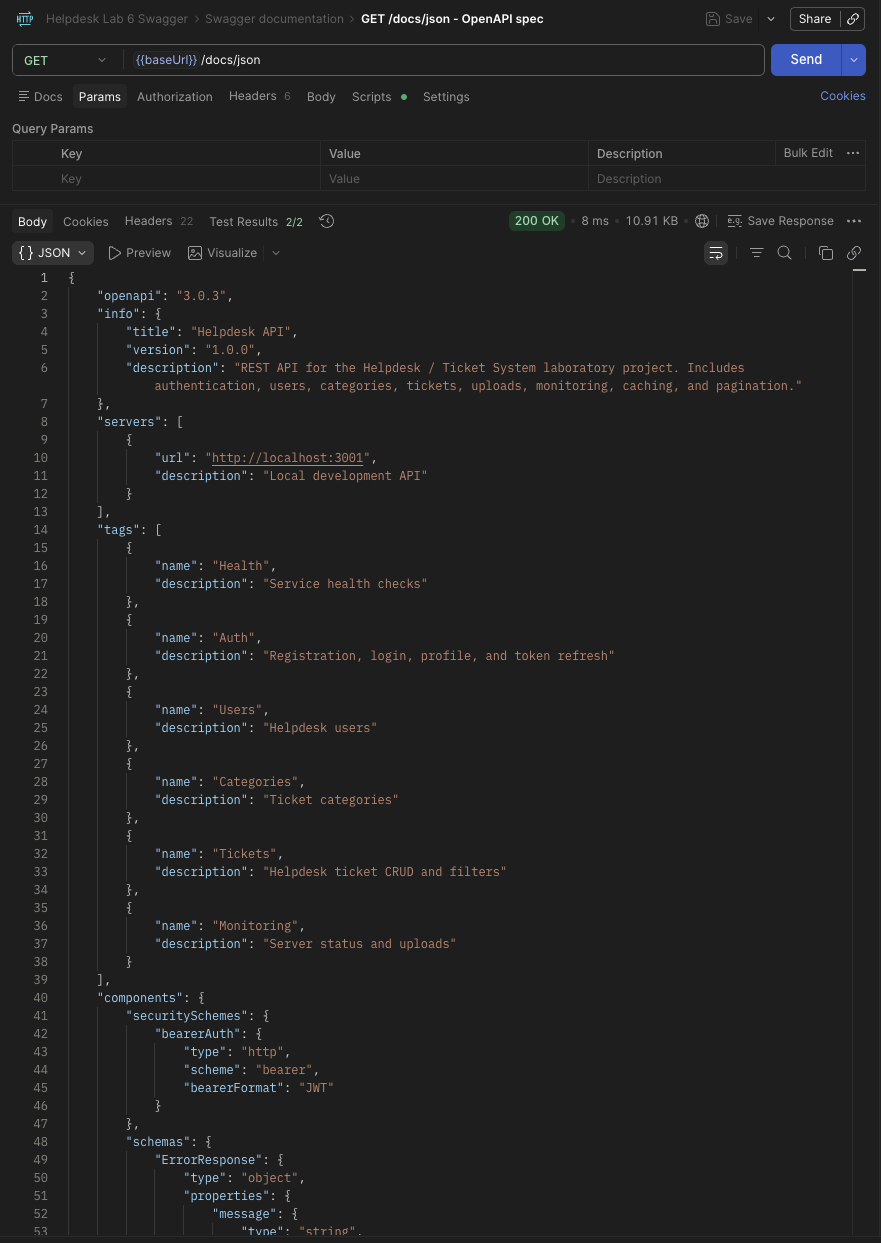Open the GET method dropdown
The width and height of the screenshot is (881, 1243).
coord(66,60)
